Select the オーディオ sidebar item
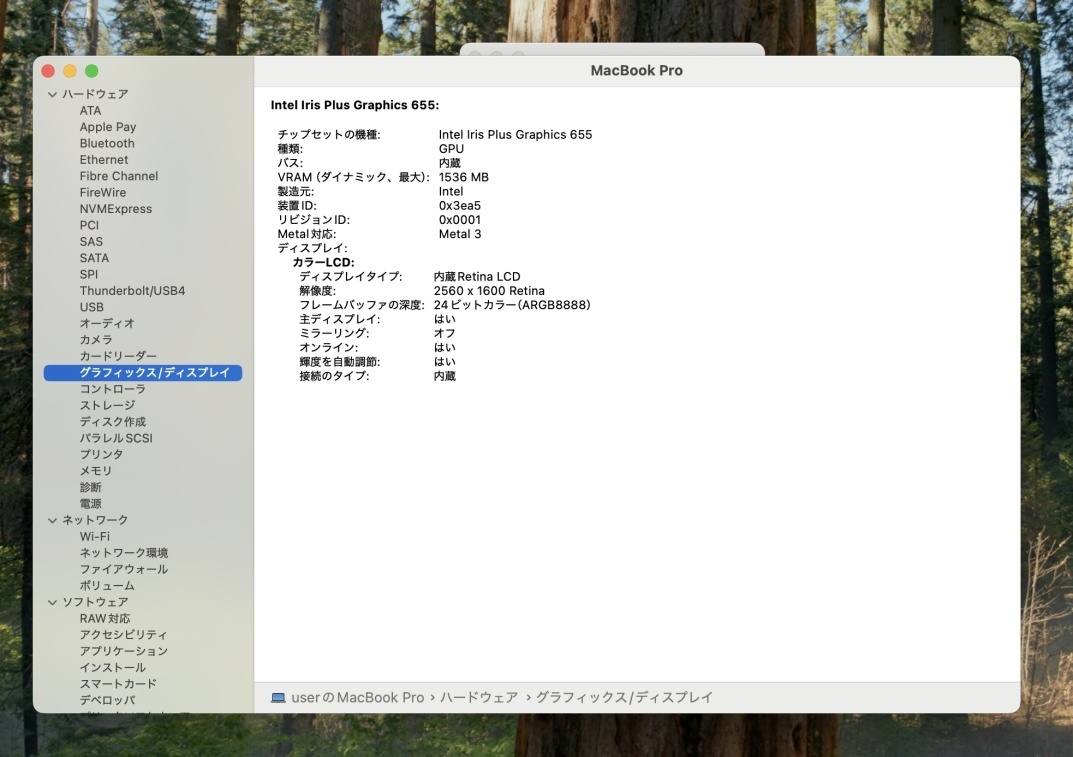The image size is (1073, 757). pos(107,323)
